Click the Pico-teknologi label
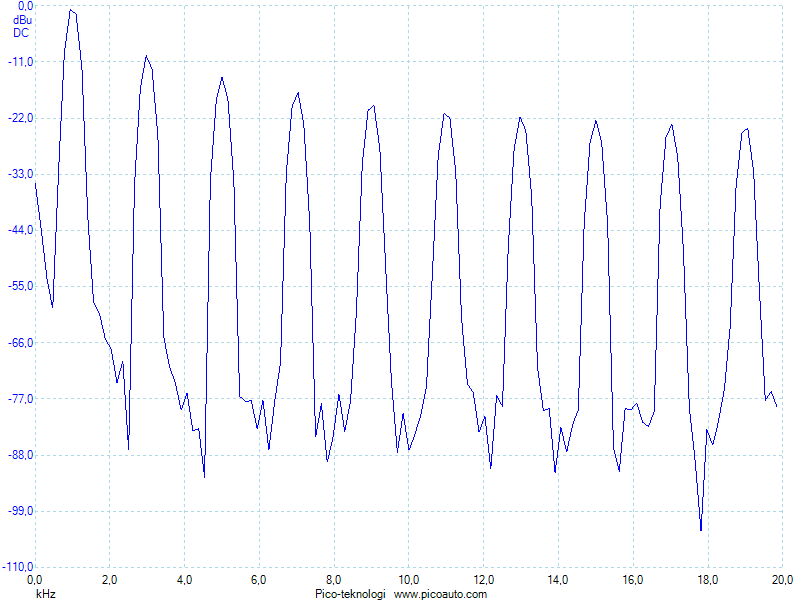The height and width of the screenshot is (600, 800). [x=350, y=594]
